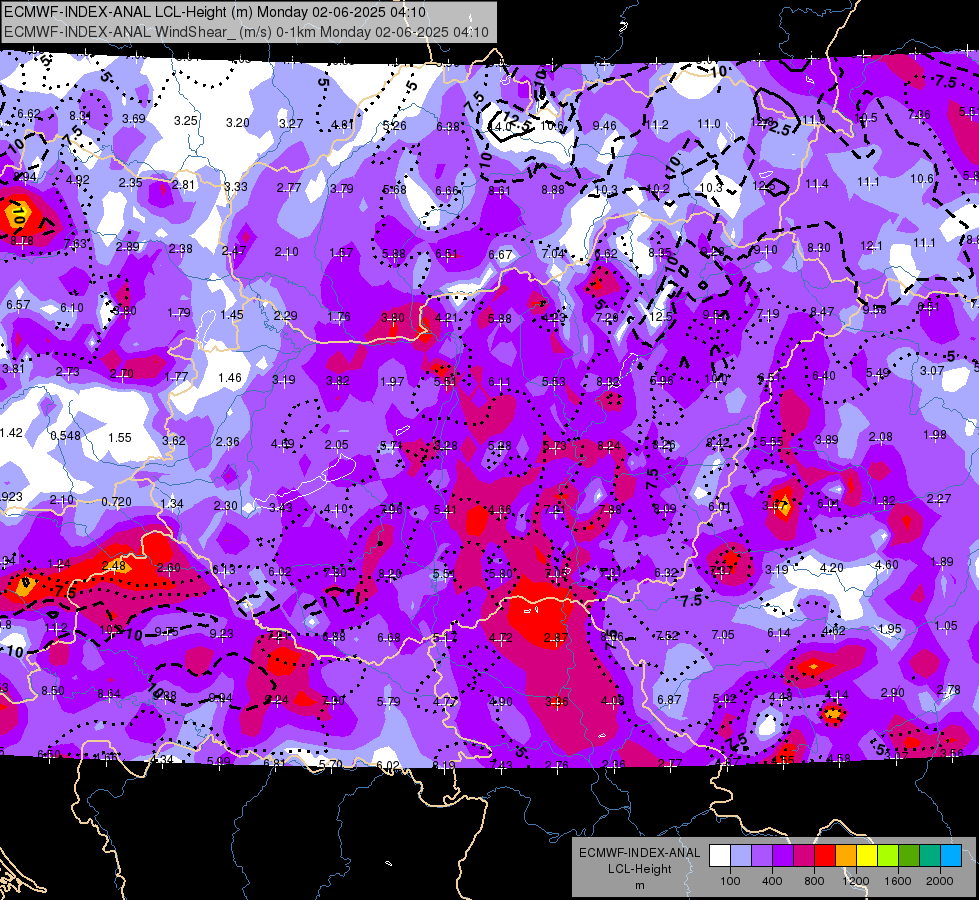
Task: Click the wind shear value '1.55'
Action: [x=120, y=438]
